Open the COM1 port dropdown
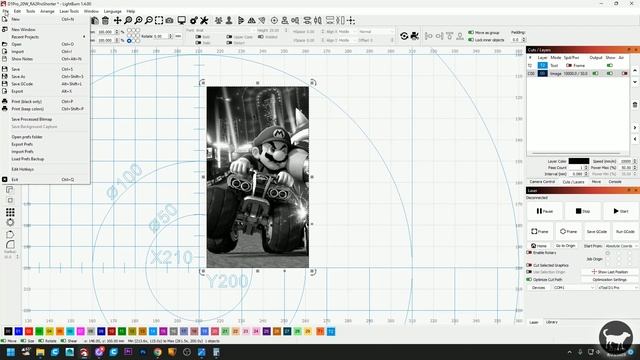The image size is (640, 360). pyautogui.click(x=573, y=287)
